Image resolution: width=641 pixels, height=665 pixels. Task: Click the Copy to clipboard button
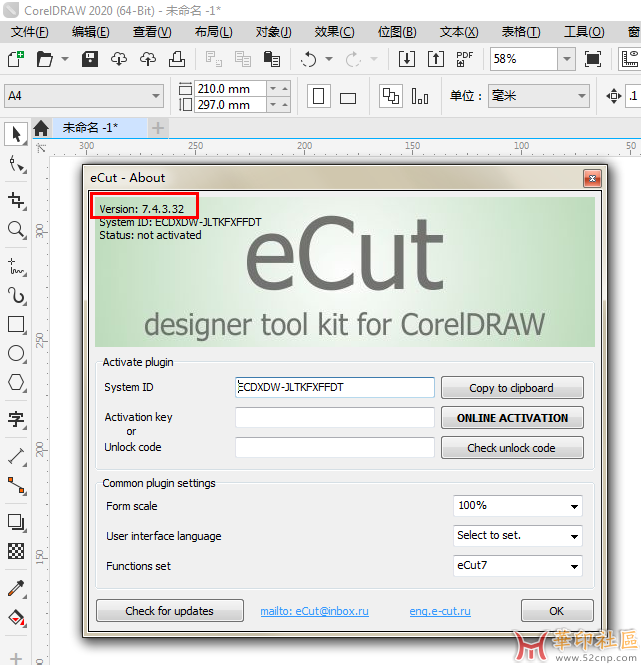(x=512, y=388)
